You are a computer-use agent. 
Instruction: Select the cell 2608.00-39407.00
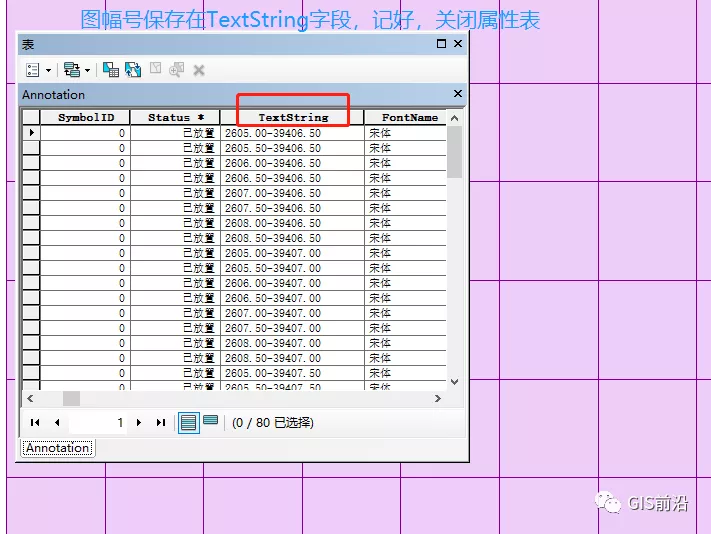coord(292,343)
